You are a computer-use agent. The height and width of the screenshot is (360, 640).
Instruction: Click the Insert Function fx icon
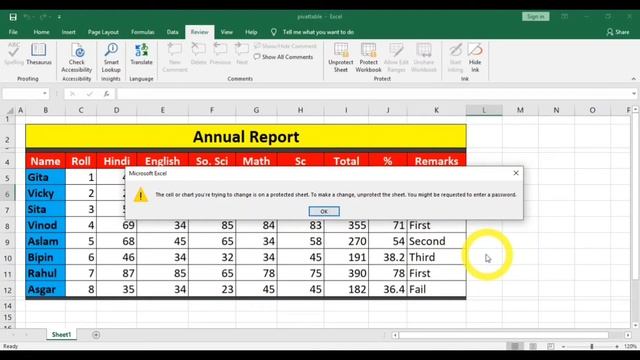106,94
